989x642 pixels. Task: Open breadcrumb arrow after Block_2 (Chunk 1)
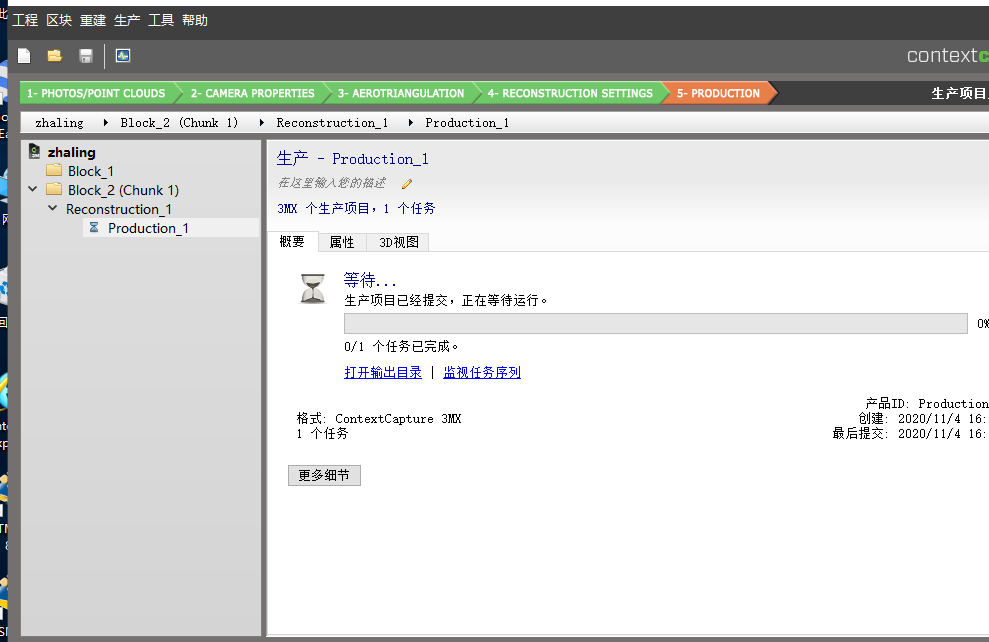(261, 122)
